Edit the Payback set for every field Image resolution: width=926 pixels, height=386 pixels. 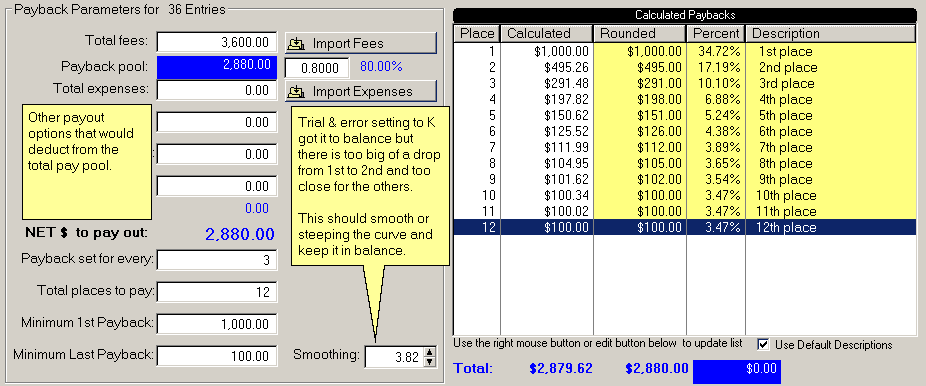(x=217, y=260)
